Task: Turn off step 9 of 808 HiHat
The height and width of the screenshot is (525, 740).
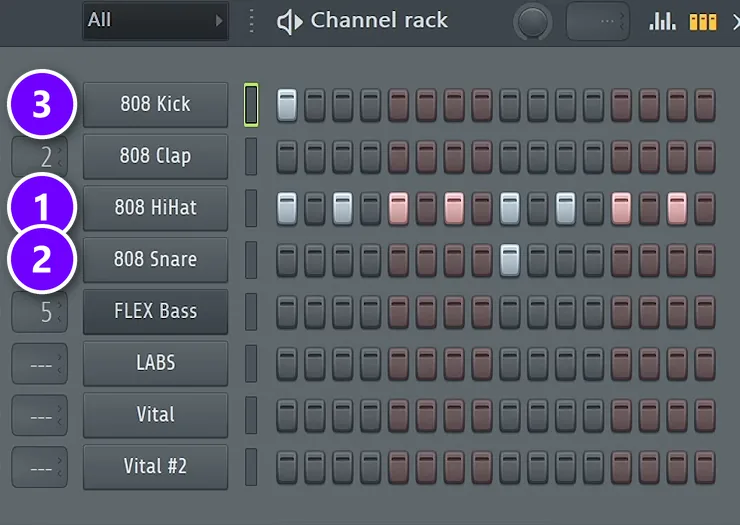Action: [x=510, y=208]
